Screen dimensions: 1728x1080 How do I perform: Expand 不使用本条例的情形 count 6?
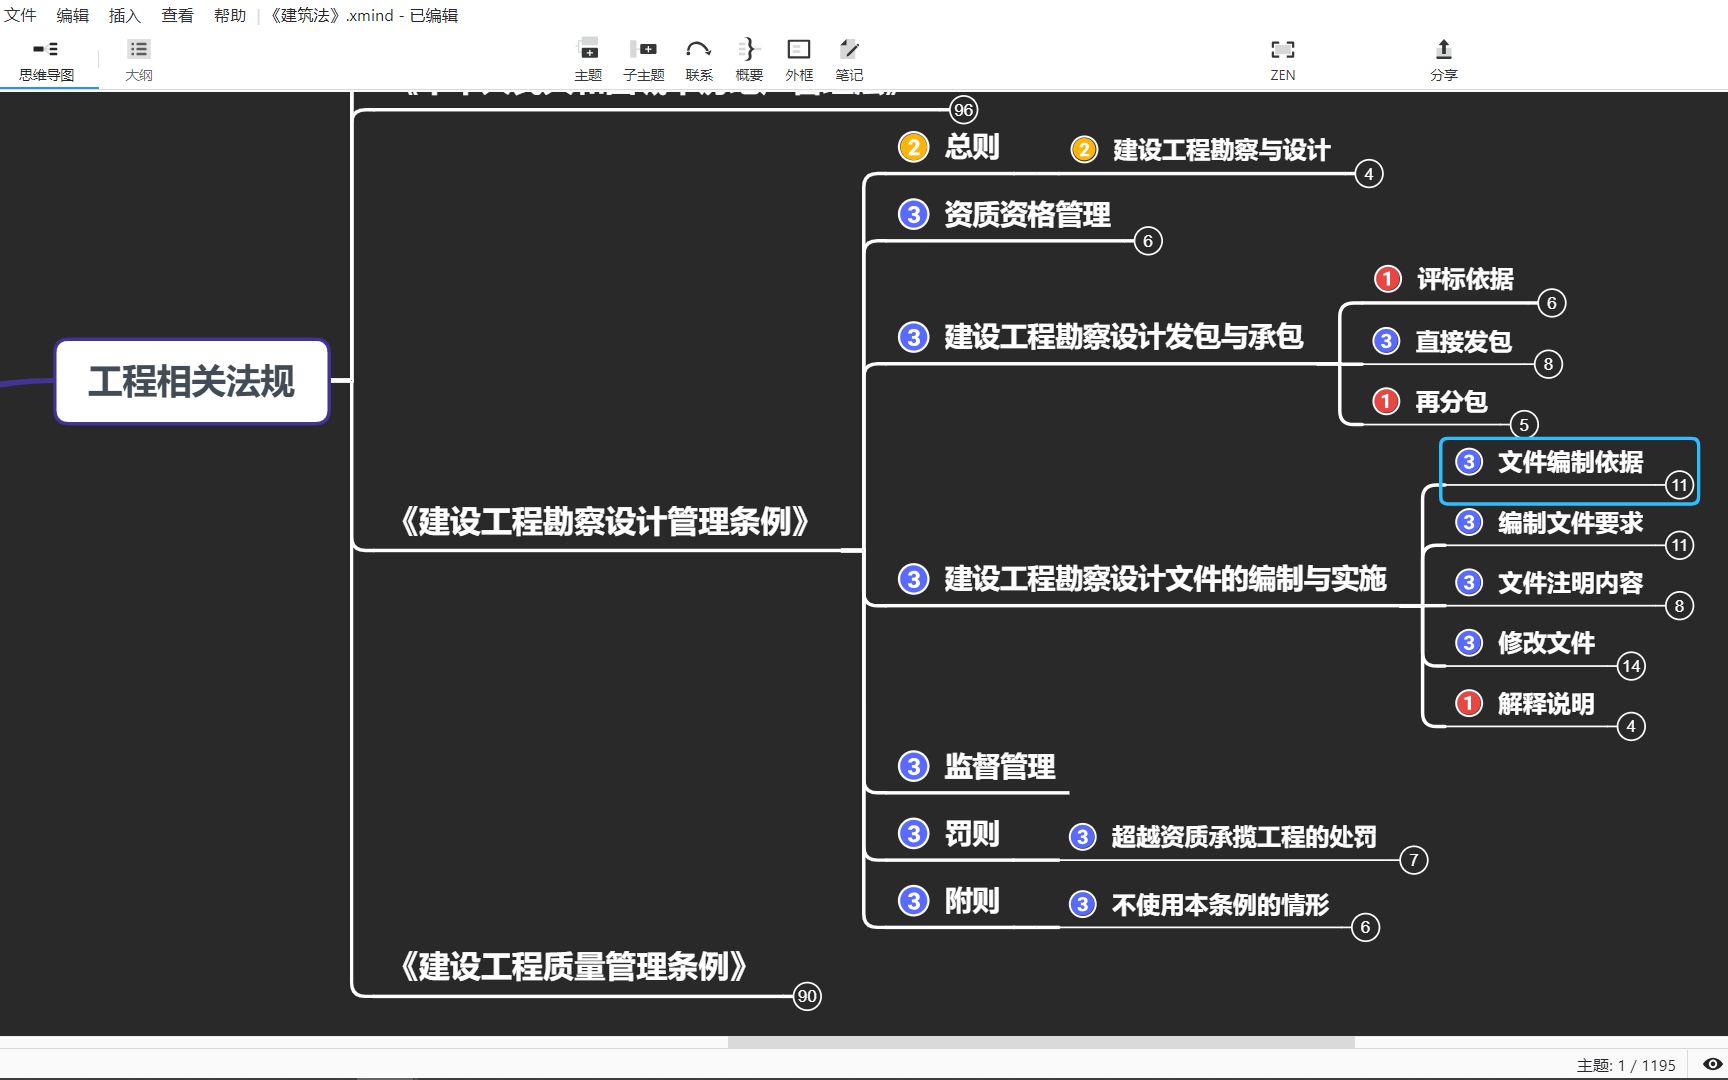[x=1365, y=927]
